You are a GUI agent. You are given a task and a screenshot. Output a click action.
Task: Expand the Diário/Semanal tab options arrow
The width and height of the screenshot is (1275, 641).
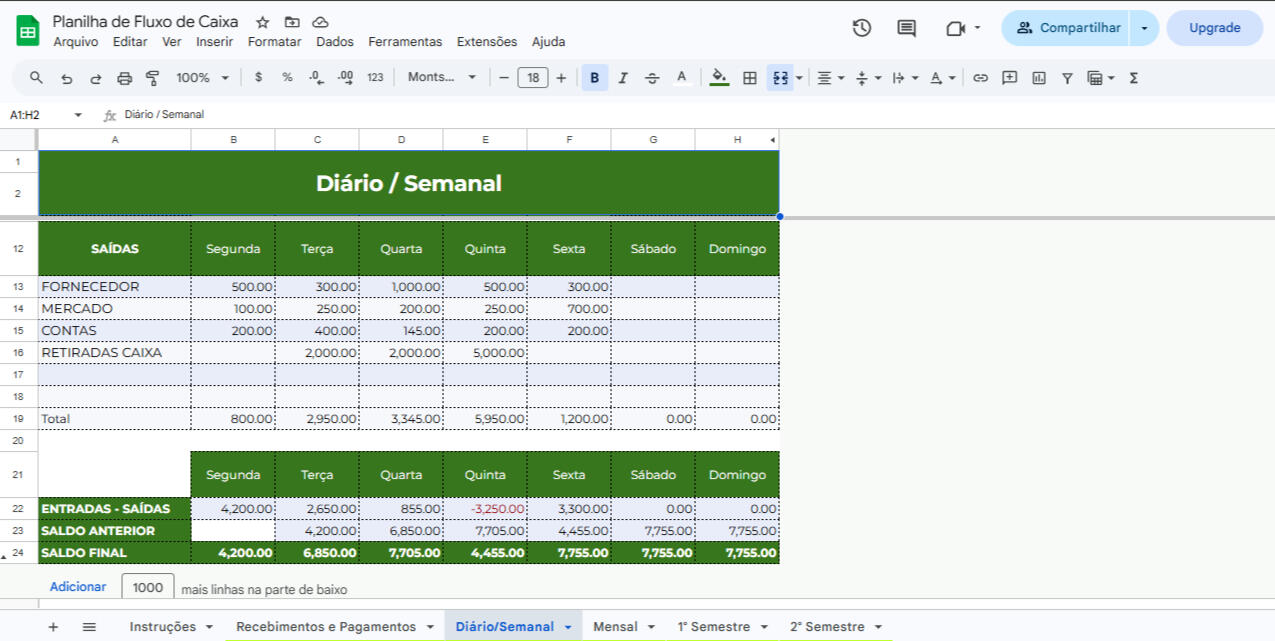[x=568, y=627]
